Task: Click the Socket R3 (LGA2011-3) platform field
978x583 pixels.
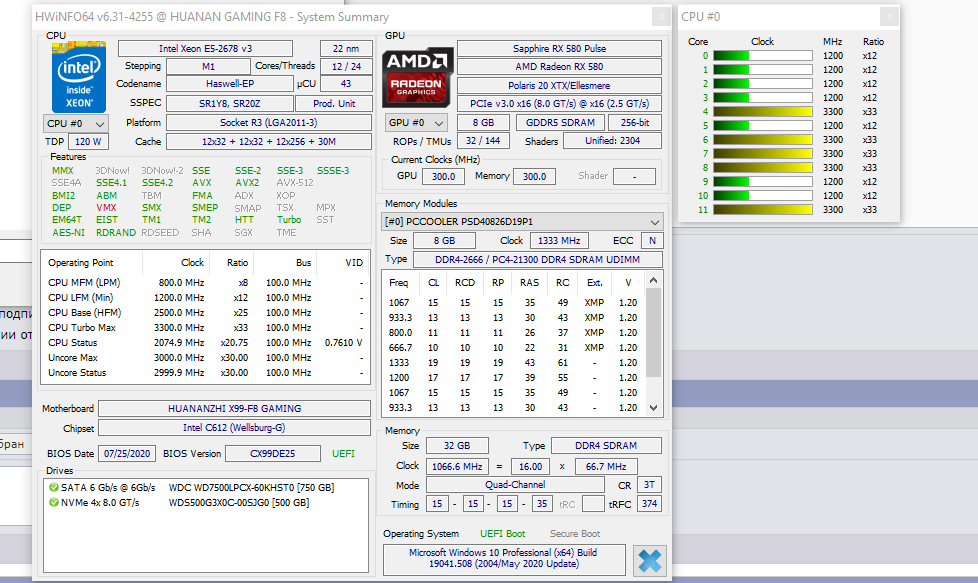Action: [x=269, y=123]
